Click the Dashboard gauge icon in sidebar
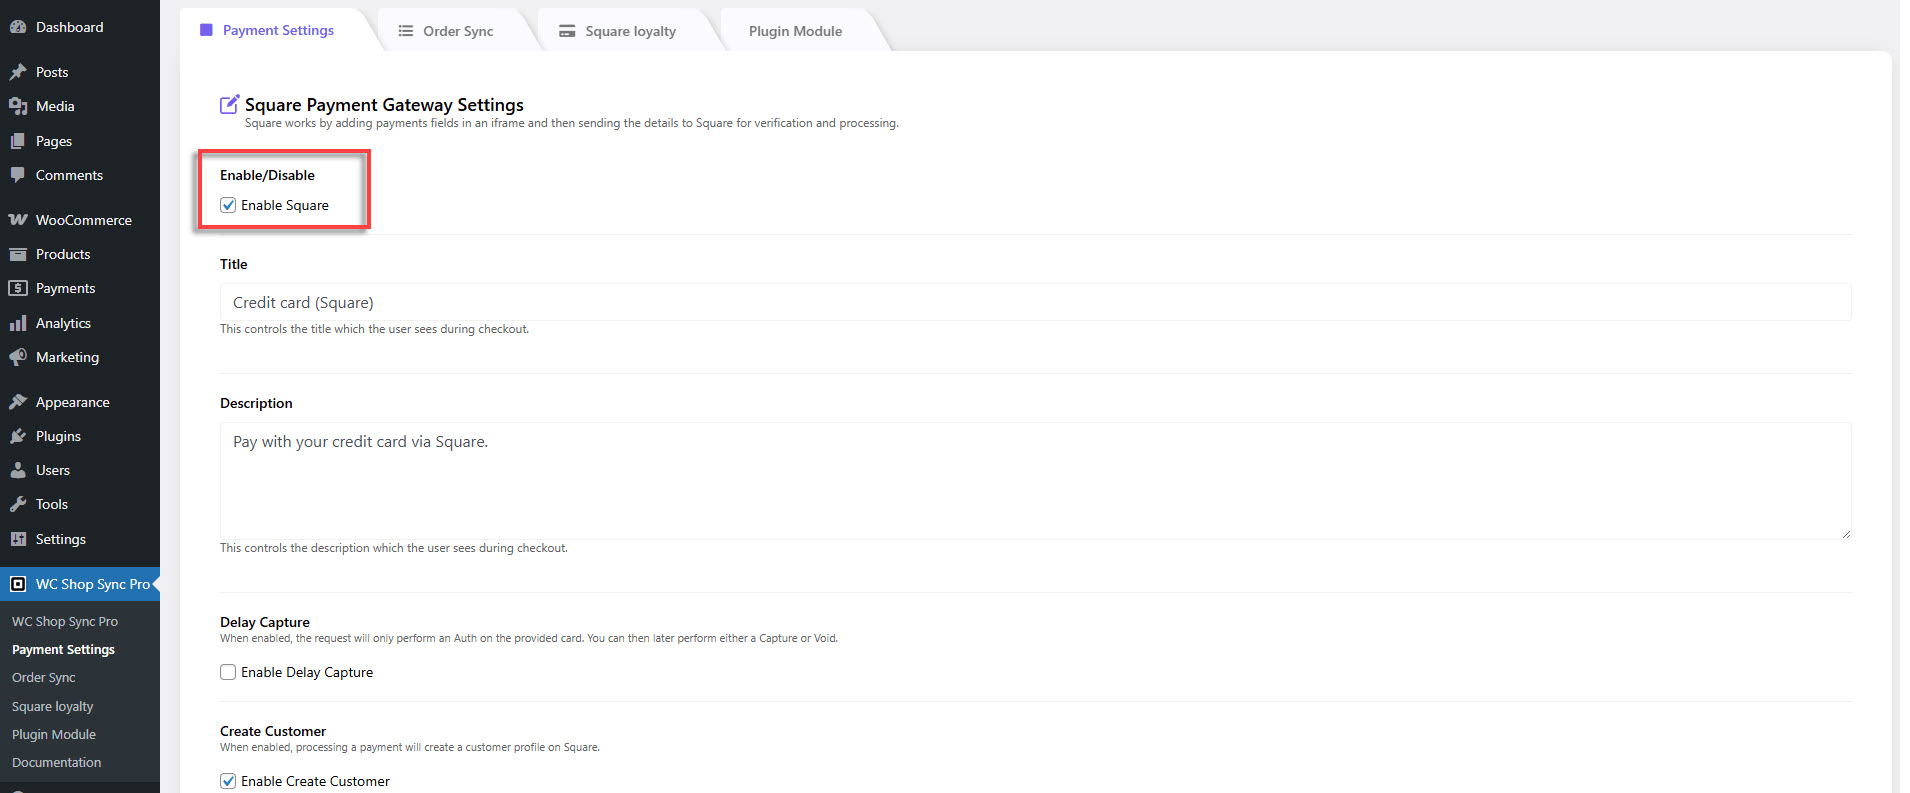The image size is (1910, 793). [x=17, y=27]
